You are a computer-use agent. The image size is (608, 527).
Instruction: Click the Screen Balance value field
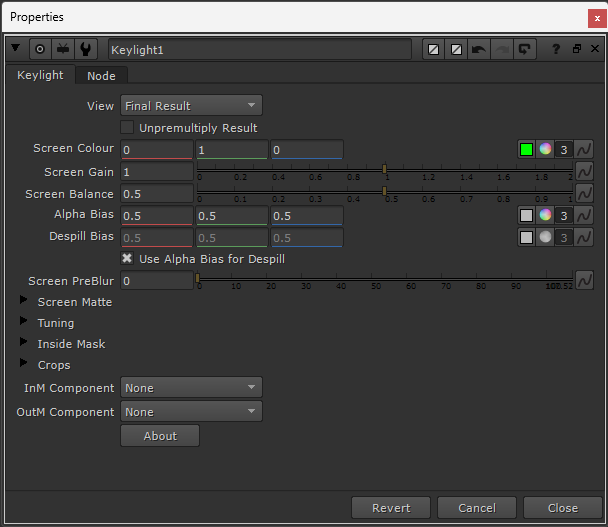[157, 194]
